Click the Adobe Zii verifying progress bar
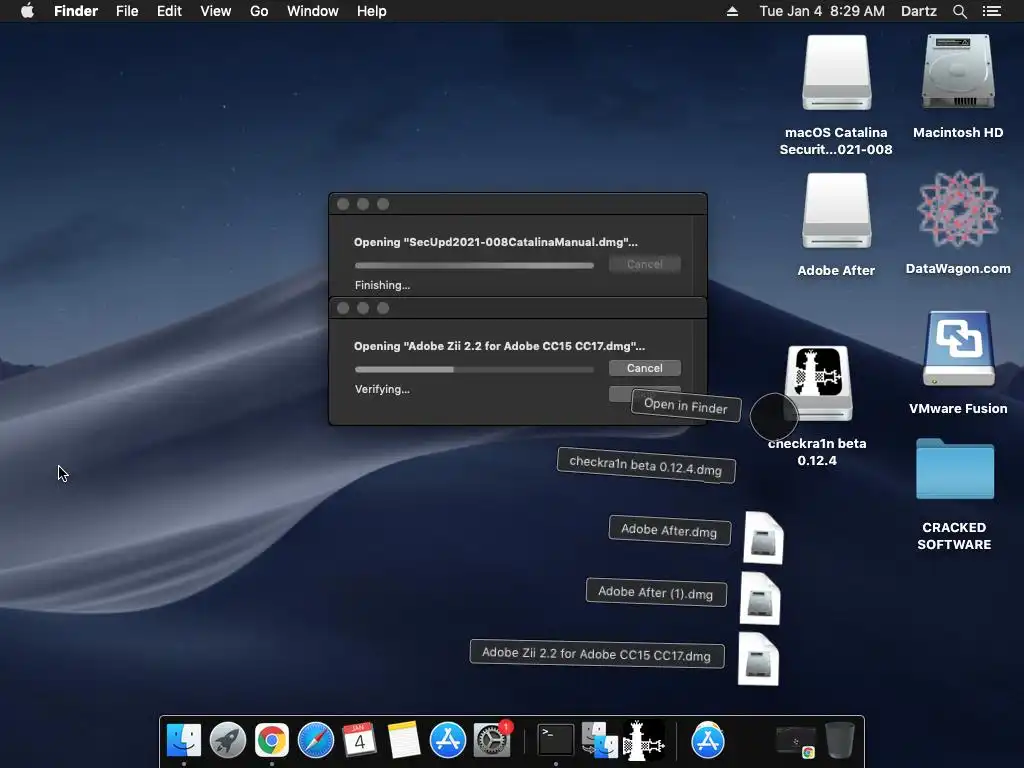 click(474, 369)
